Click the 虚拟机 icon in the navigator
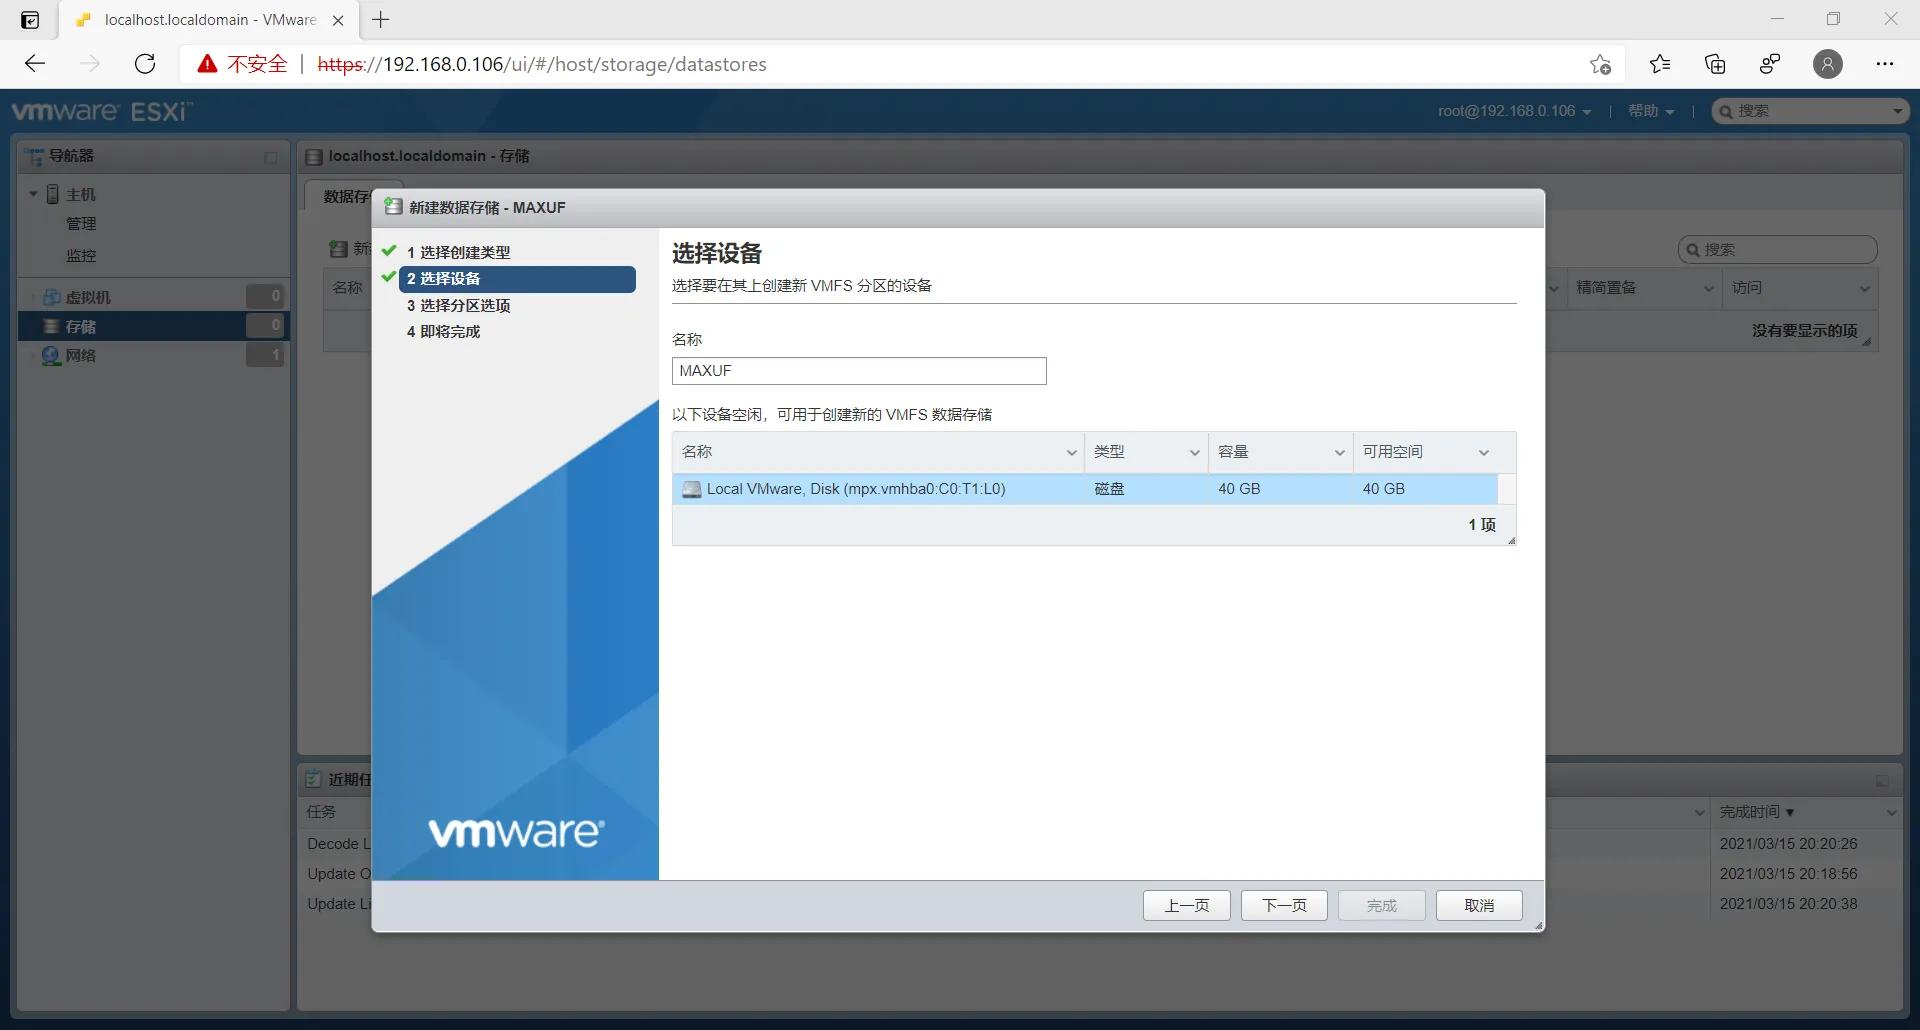 [x=52, y=296]
